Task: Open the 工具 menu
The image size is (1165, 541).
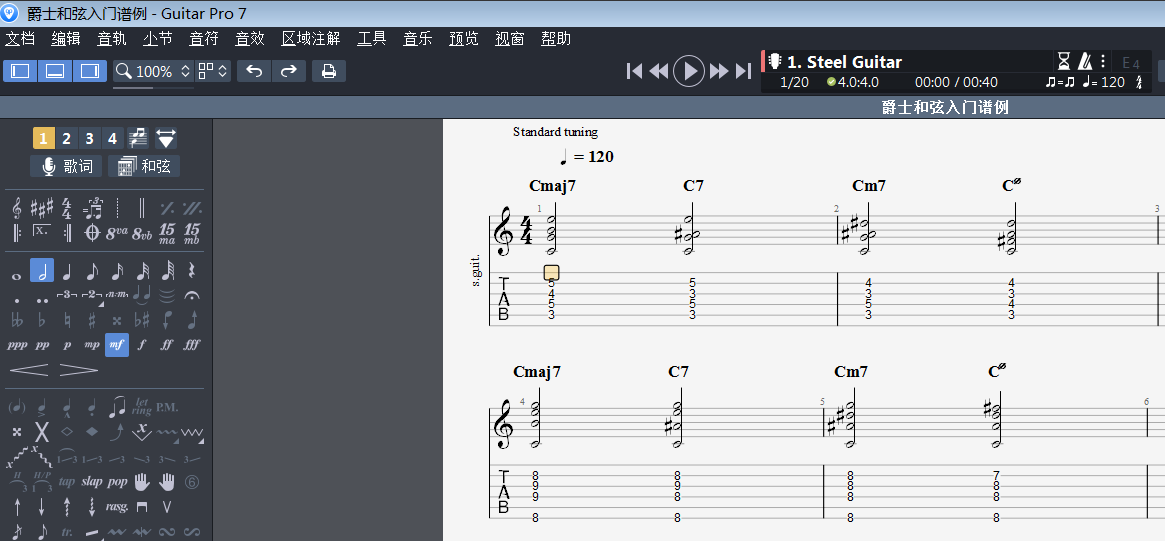Action: pyautogui.click(x=371, y=39)
